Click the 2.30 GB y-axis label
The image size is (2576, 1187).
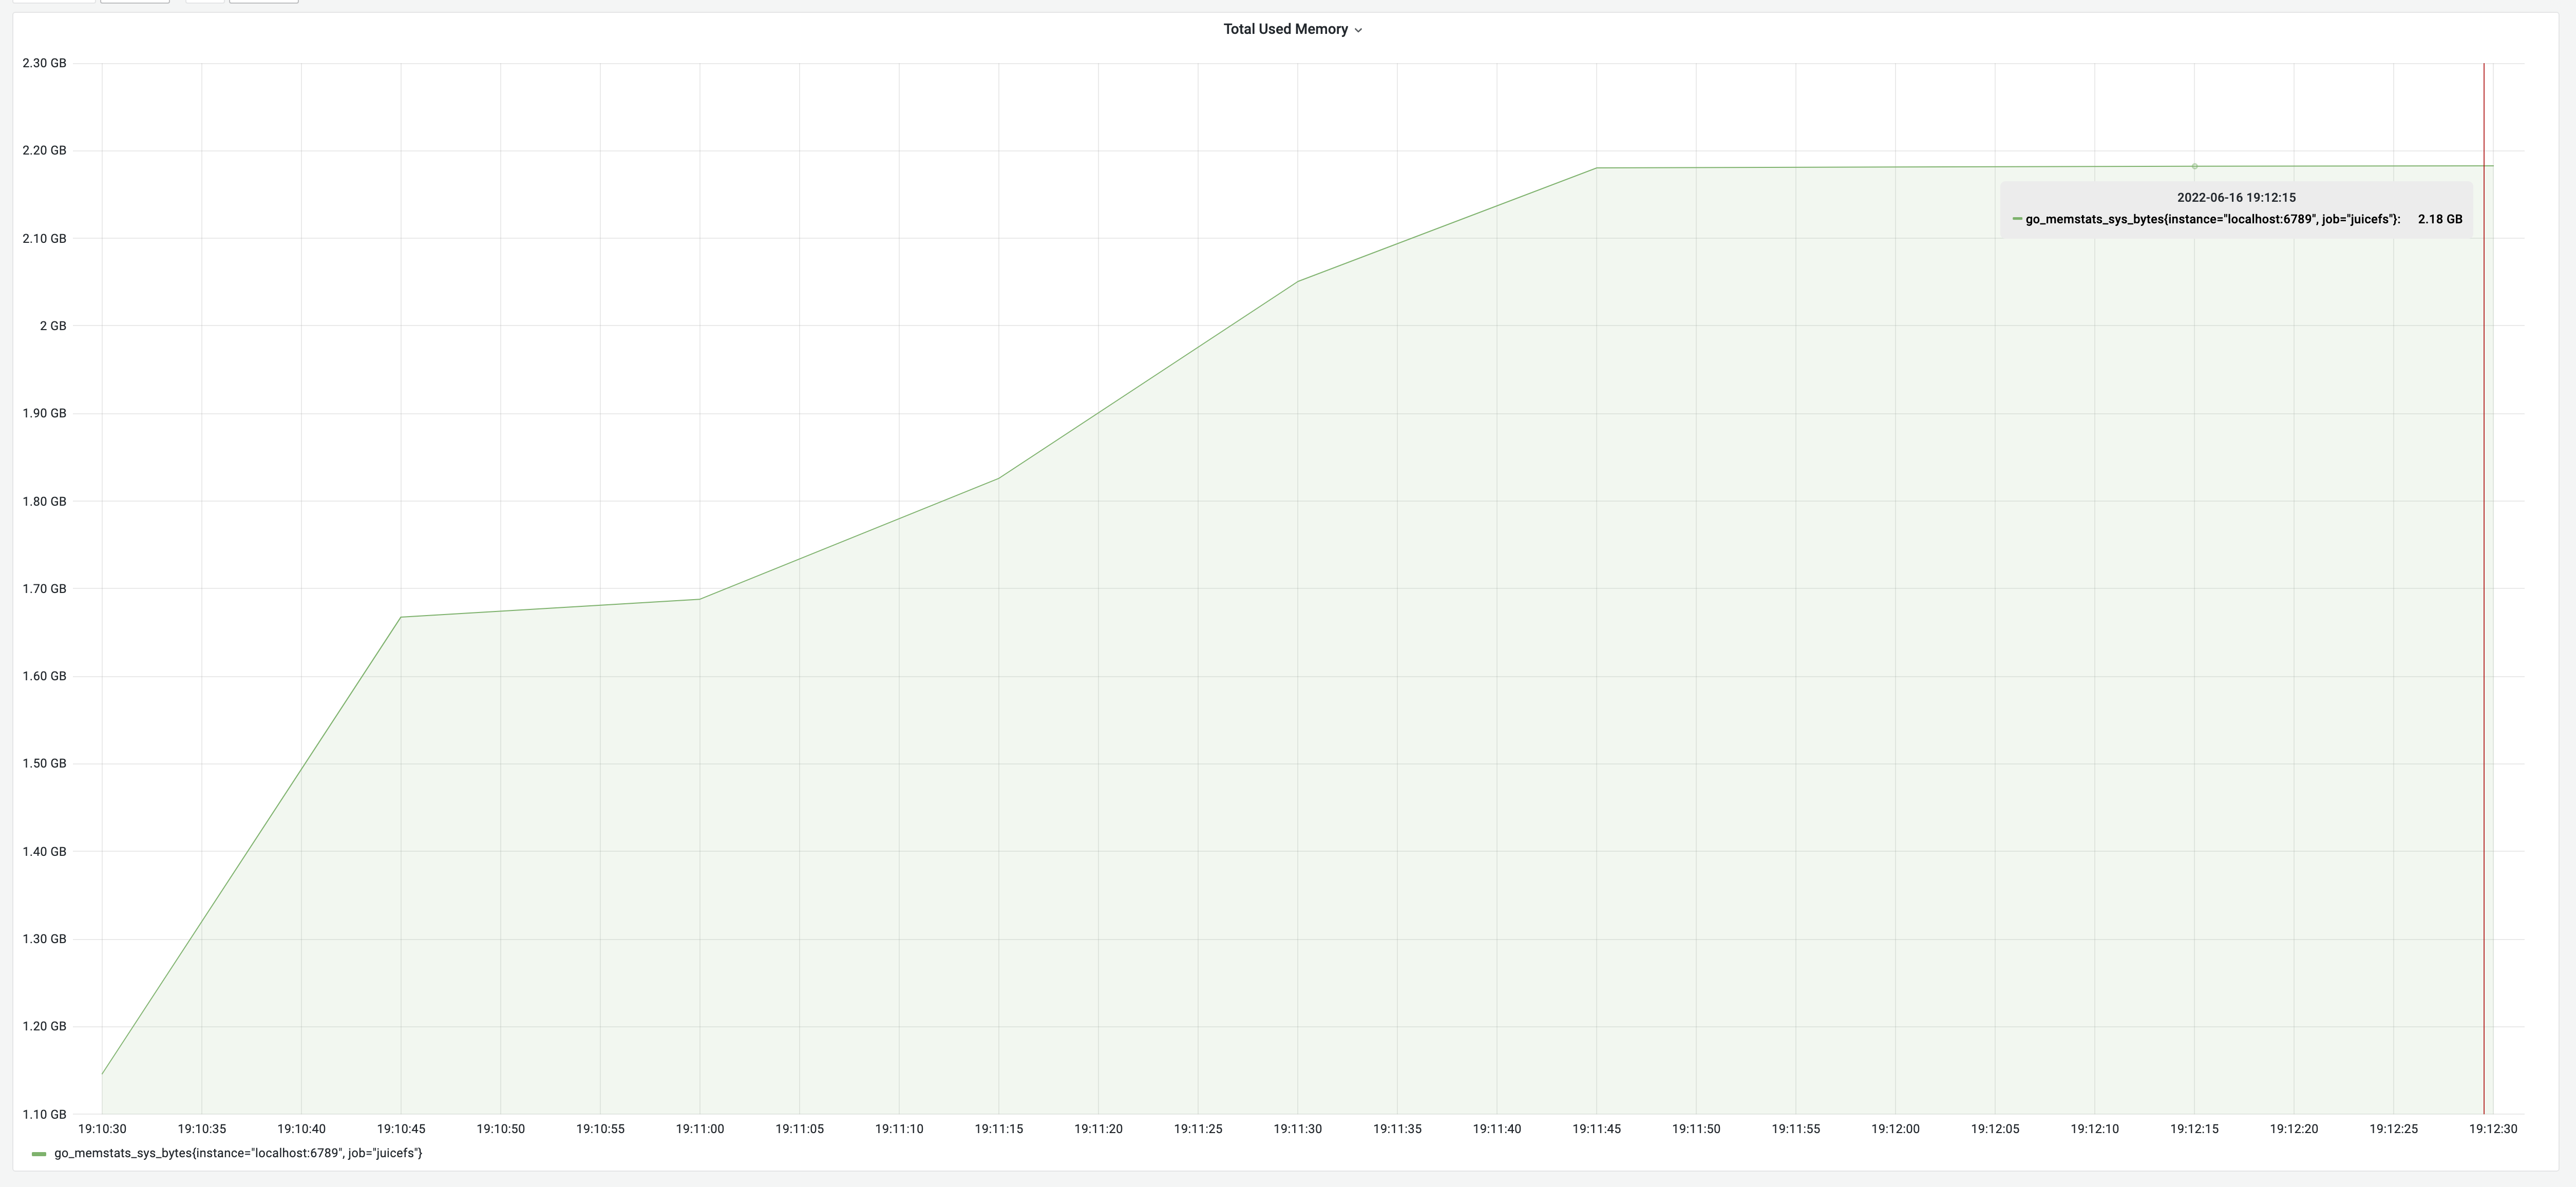tap(44, 63)
